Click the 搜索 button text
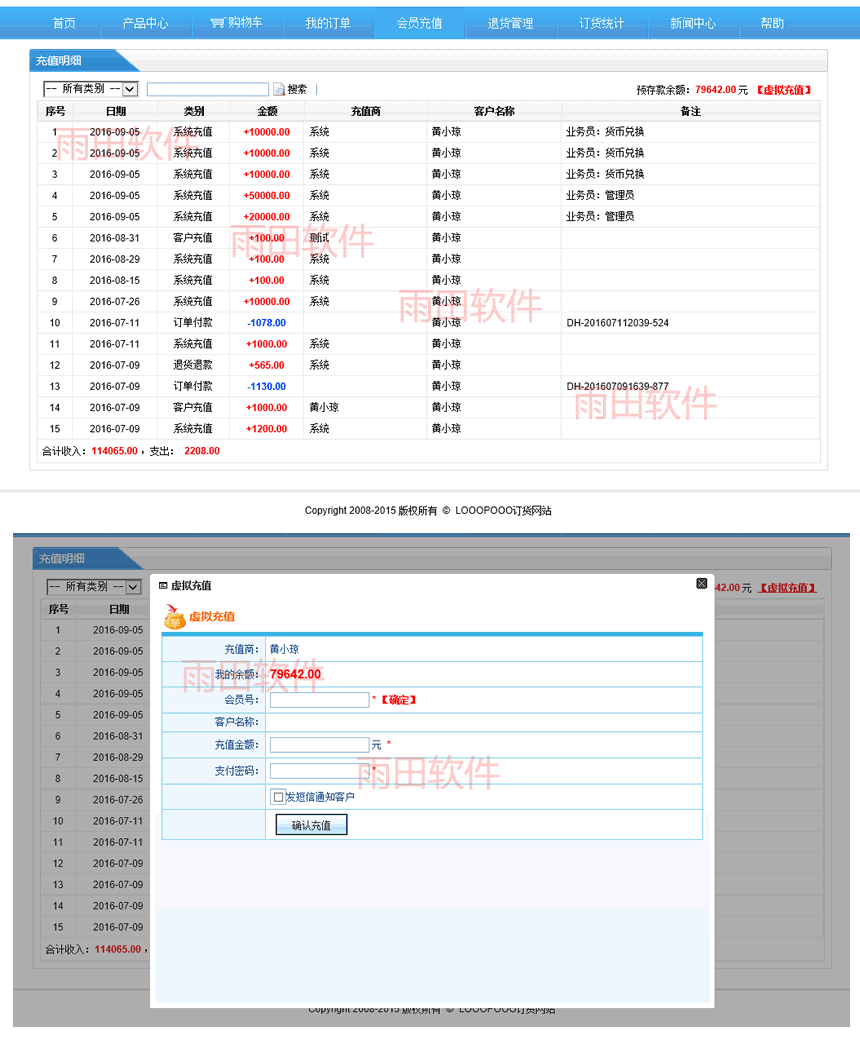This screenshot has width=860, height=1040. pyautogui.click(x=297, y=90)
